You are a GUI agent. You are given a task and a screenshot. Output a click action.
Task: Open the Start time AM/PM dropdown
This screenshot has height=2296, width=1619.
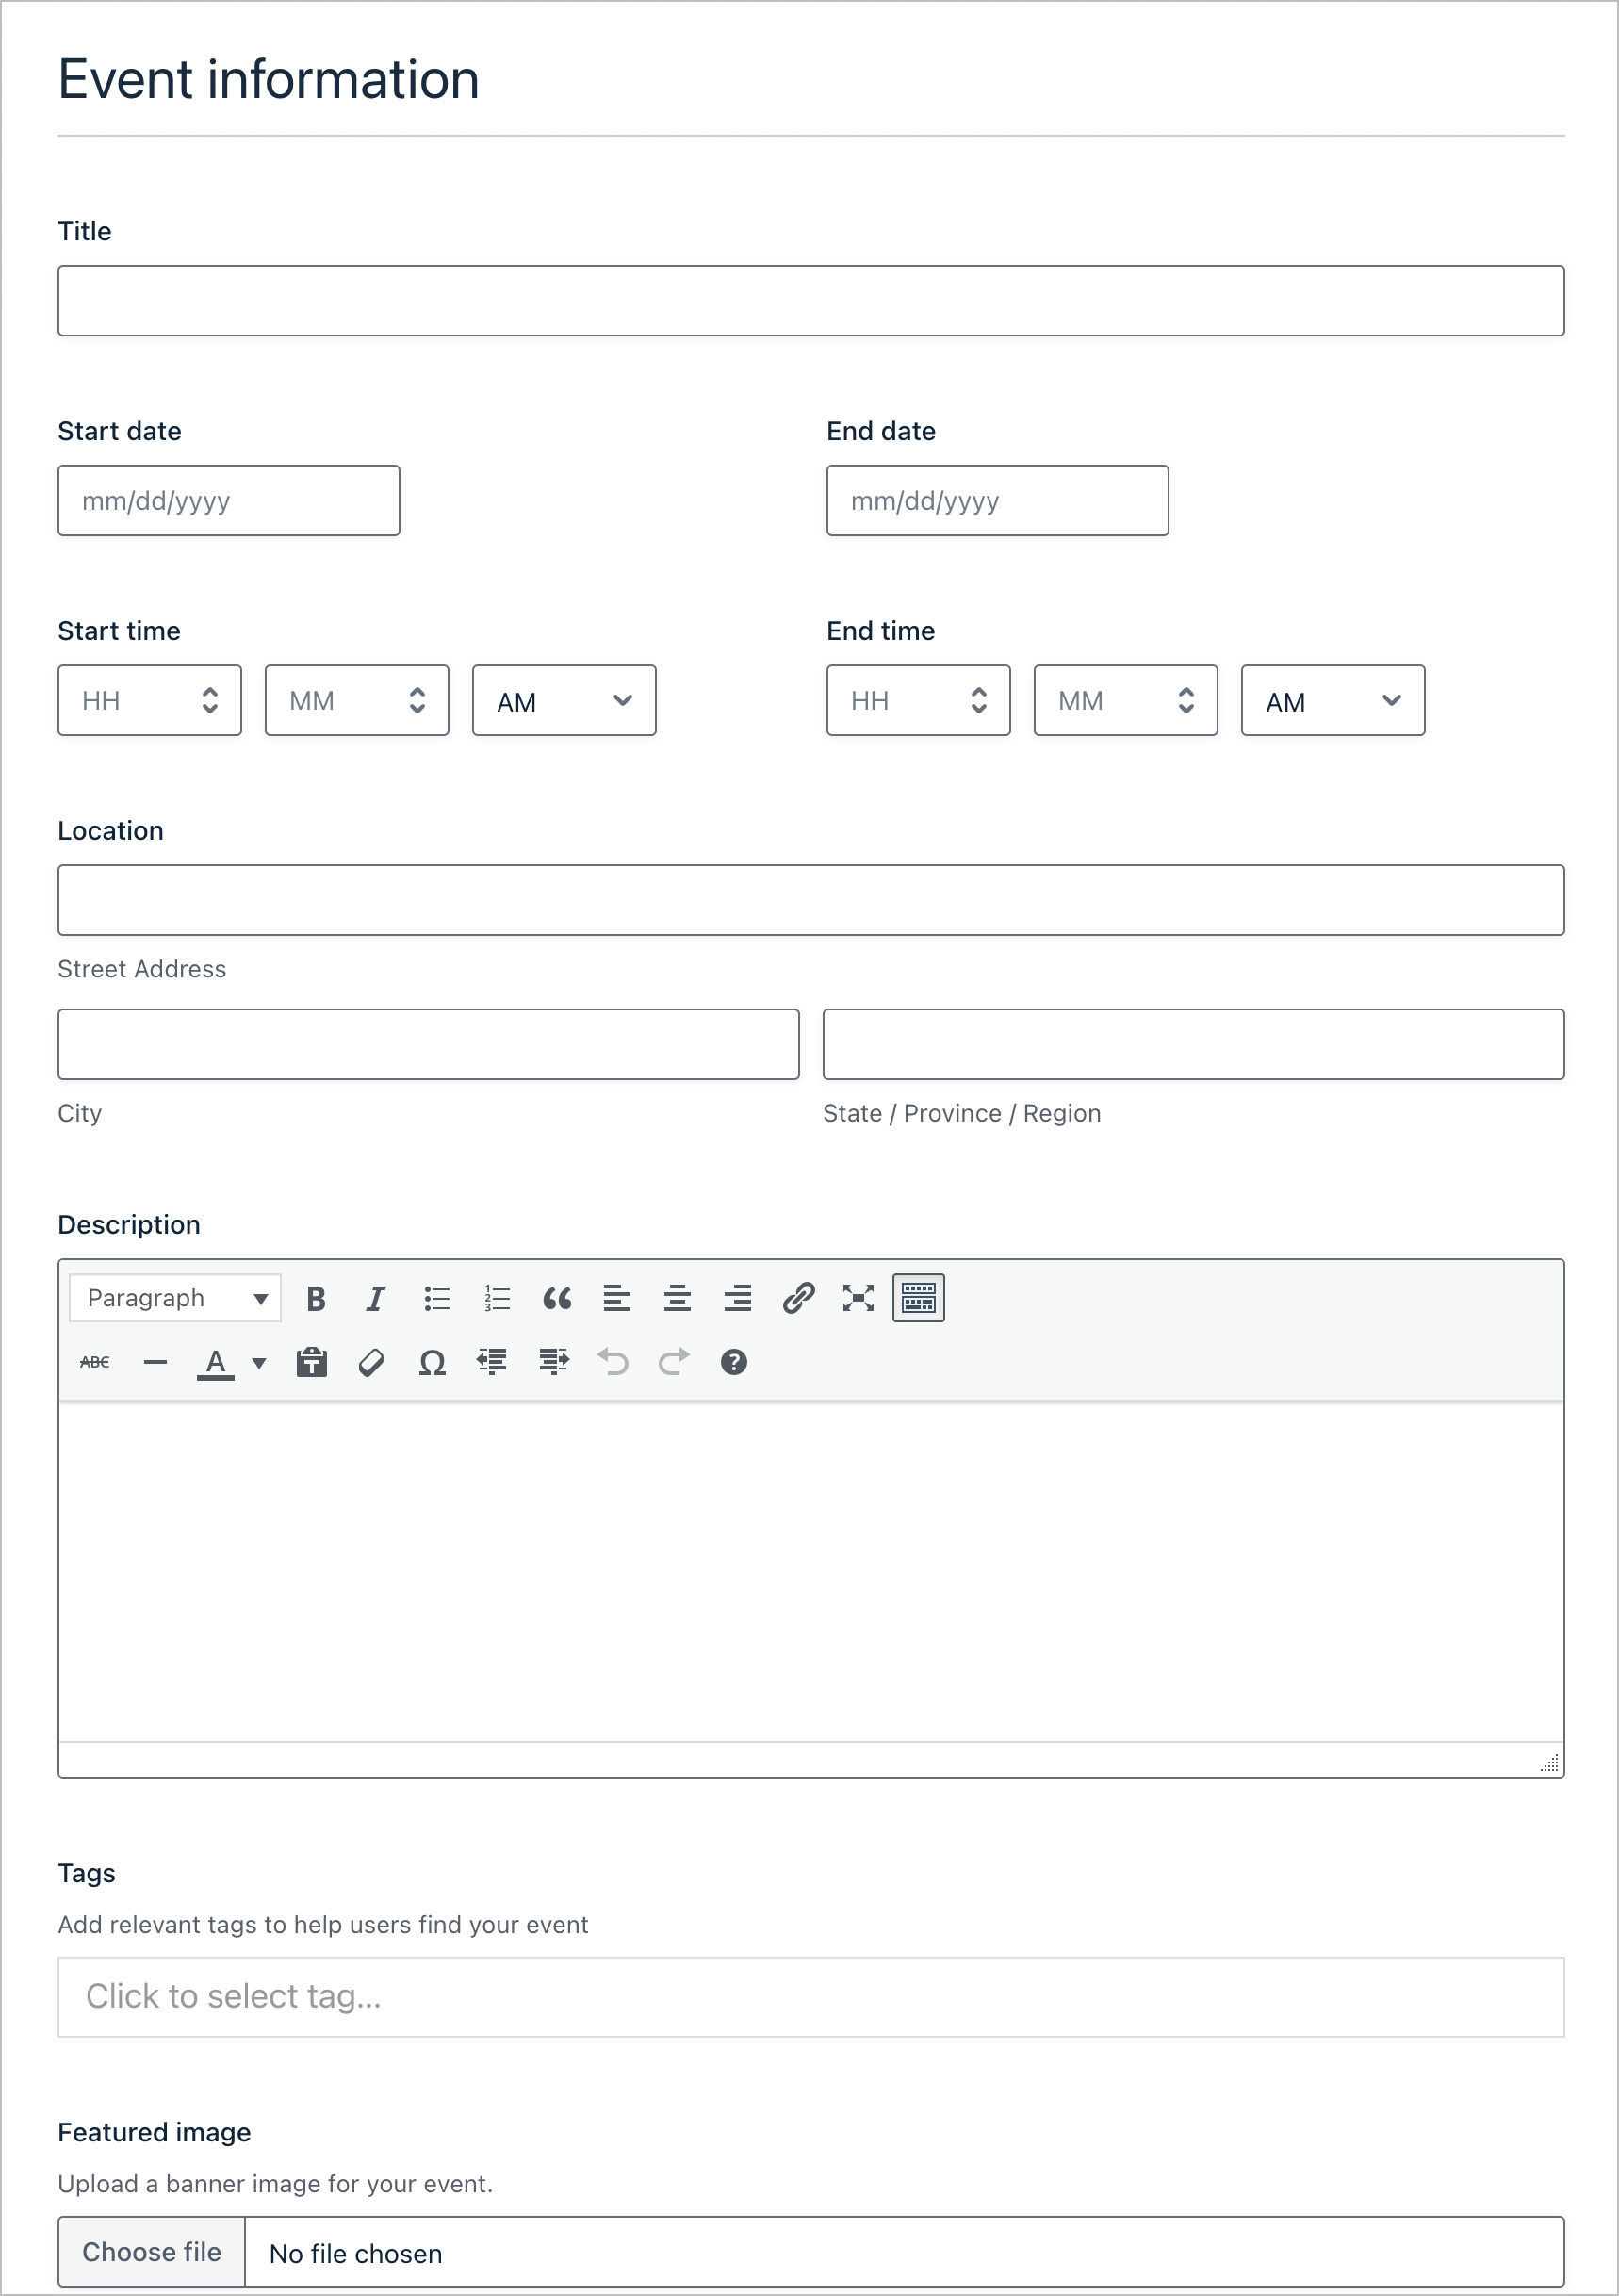[563, 700]
